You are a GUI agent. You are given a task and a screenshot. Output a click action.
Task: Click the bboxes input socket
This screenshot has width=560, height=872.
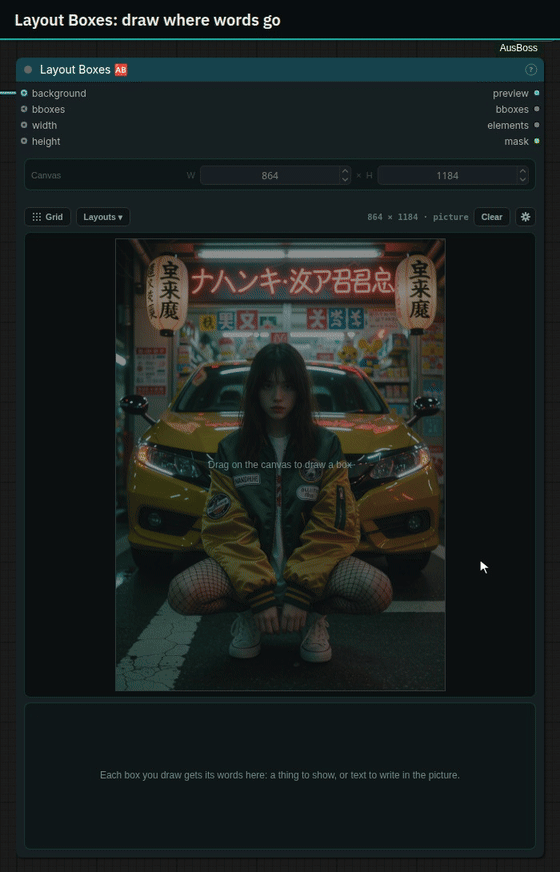click(x=24, y=109)
